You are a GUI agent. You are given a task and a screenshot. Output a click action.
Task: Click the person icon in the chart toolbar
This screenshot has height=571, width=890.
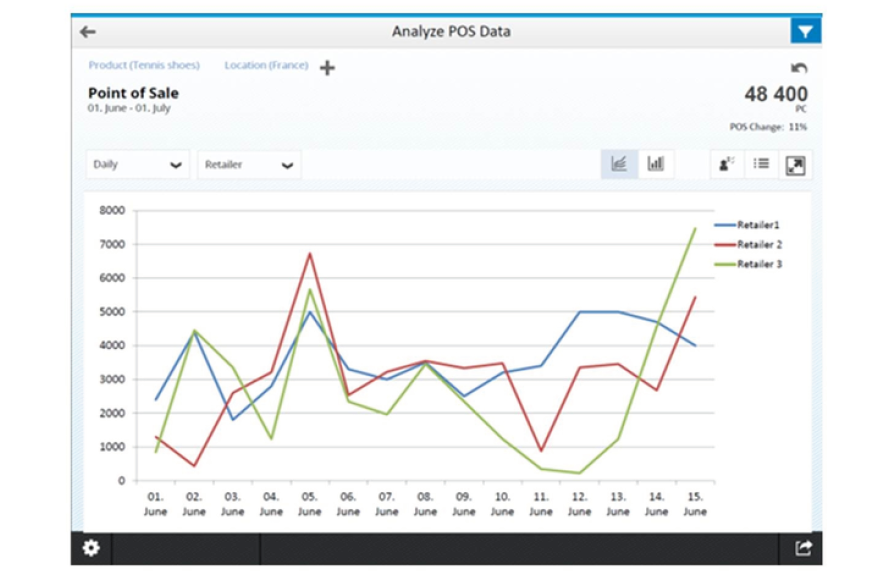click(x=727, y=165)
